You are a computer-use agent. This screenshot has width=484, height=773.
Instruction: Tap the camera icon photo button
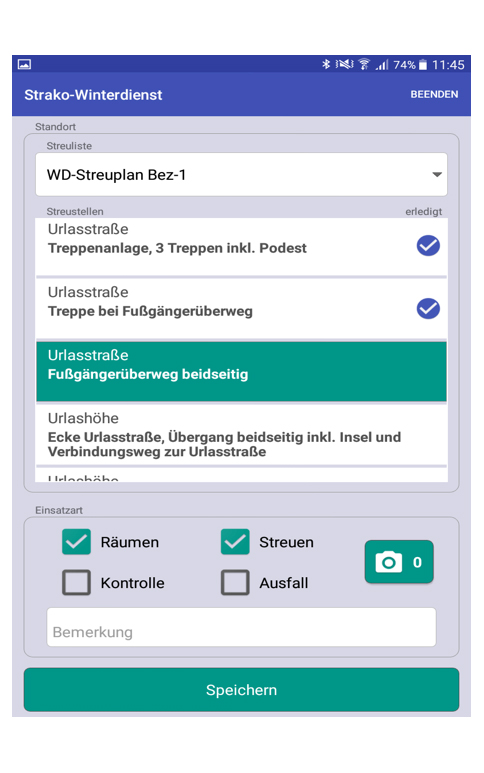pos(399,562)
